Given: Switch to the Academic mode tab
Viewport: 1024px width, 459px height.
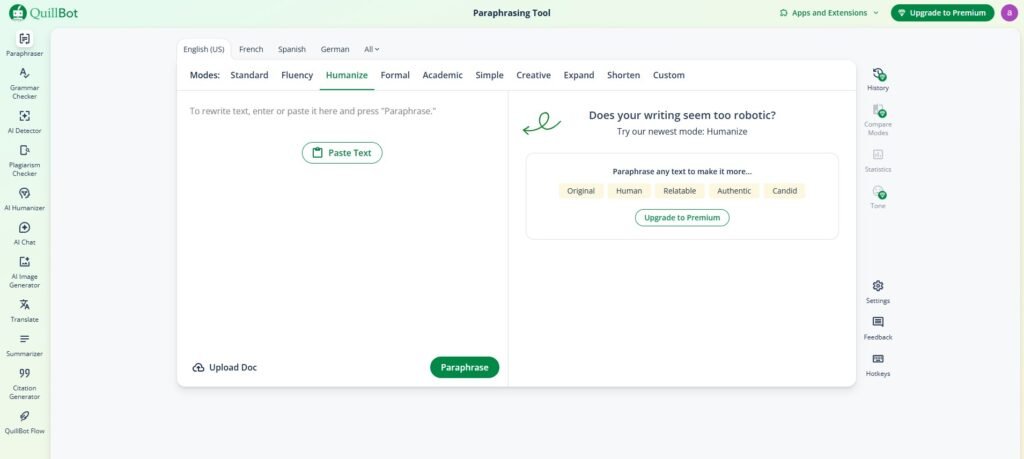Looking at the screenshot, I should click(x=442, y=75).
